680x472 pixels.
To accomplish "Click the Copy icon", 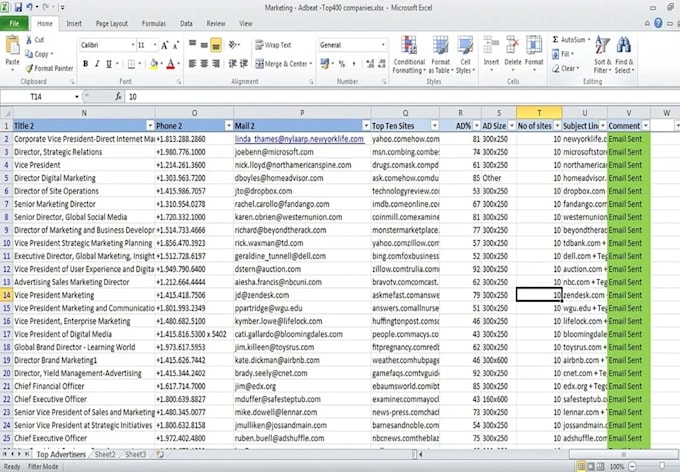I will click(29, 54).
